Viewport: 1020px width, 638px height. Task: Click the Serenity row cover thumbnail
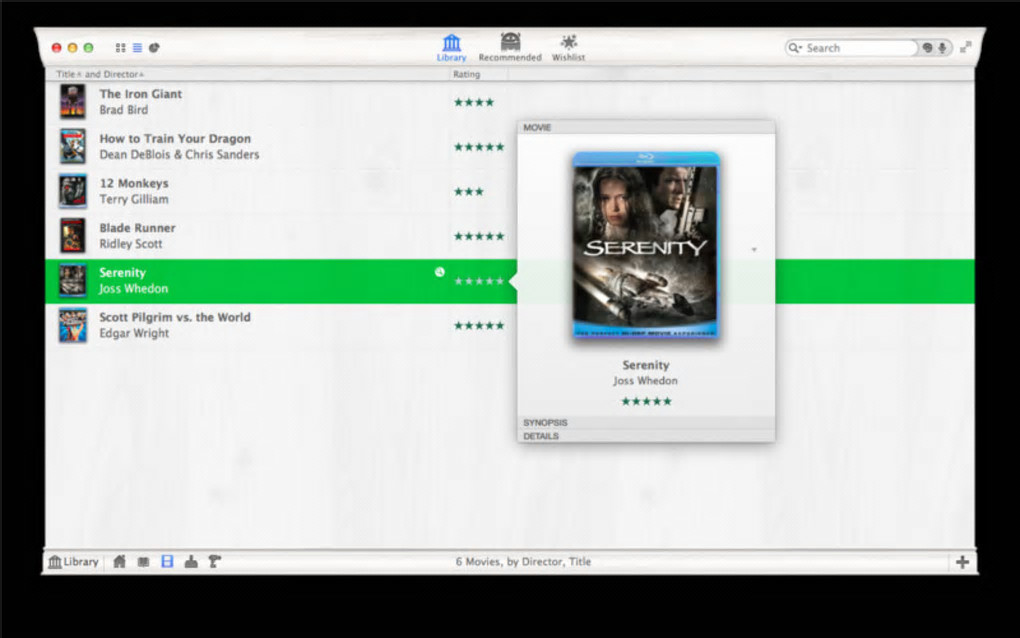(73, 280)
